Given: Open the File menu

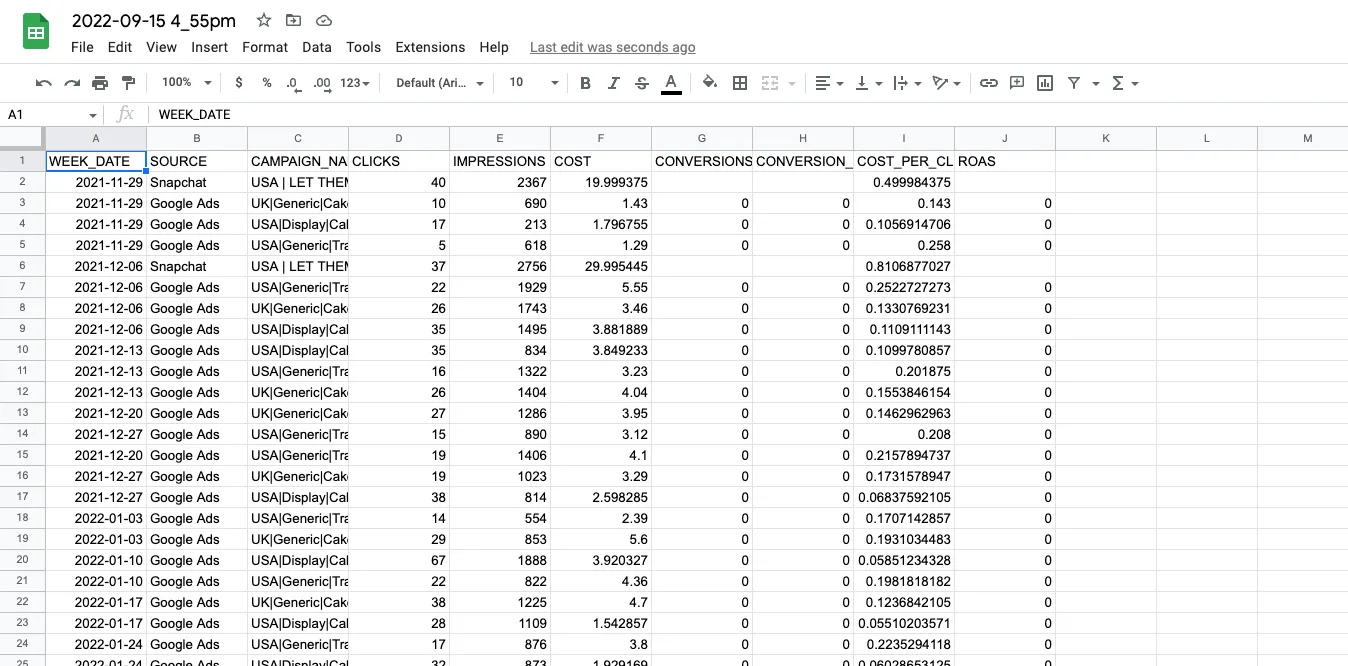Looking at the screenshot, I should 82,47.
